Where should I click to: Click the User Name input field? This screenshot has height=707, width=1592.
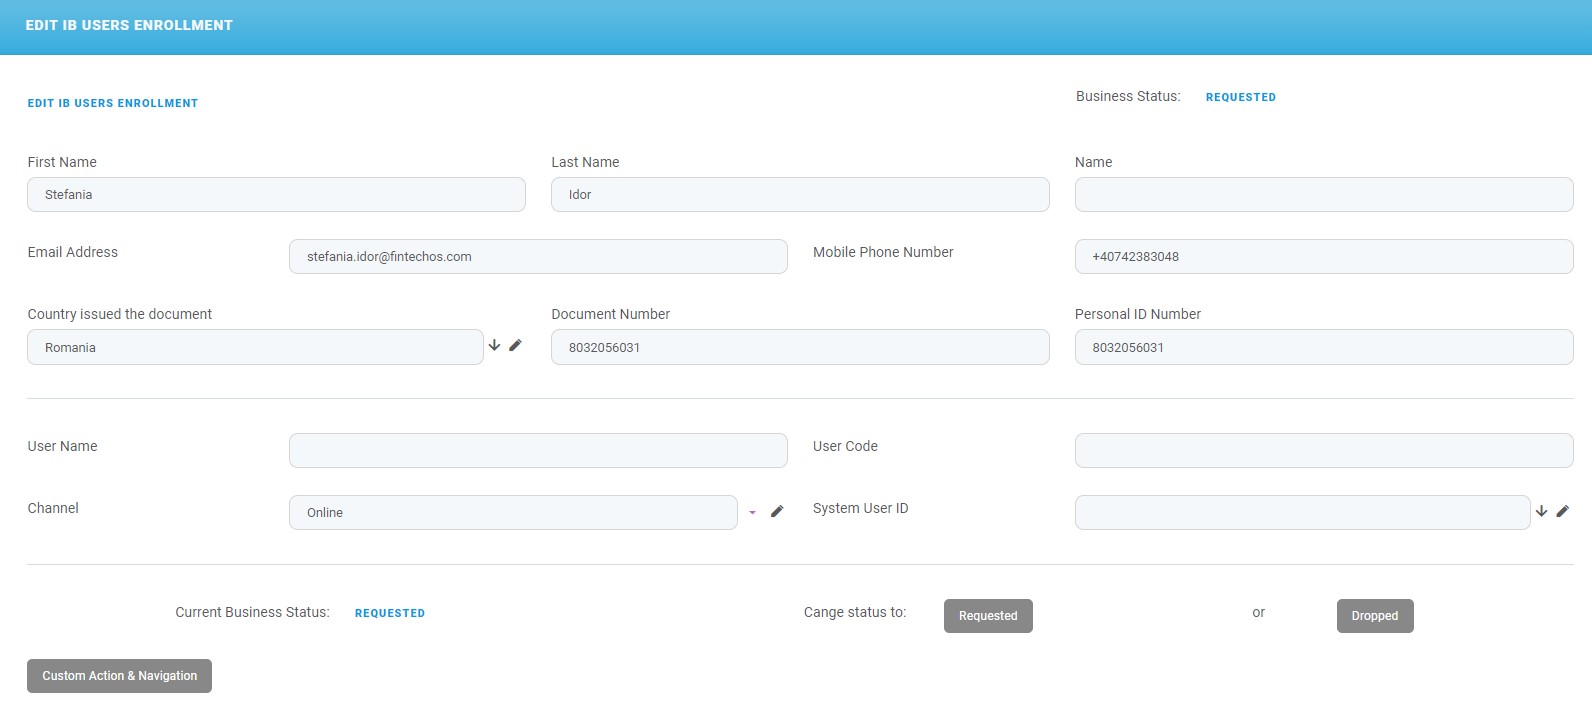point(538,451)
